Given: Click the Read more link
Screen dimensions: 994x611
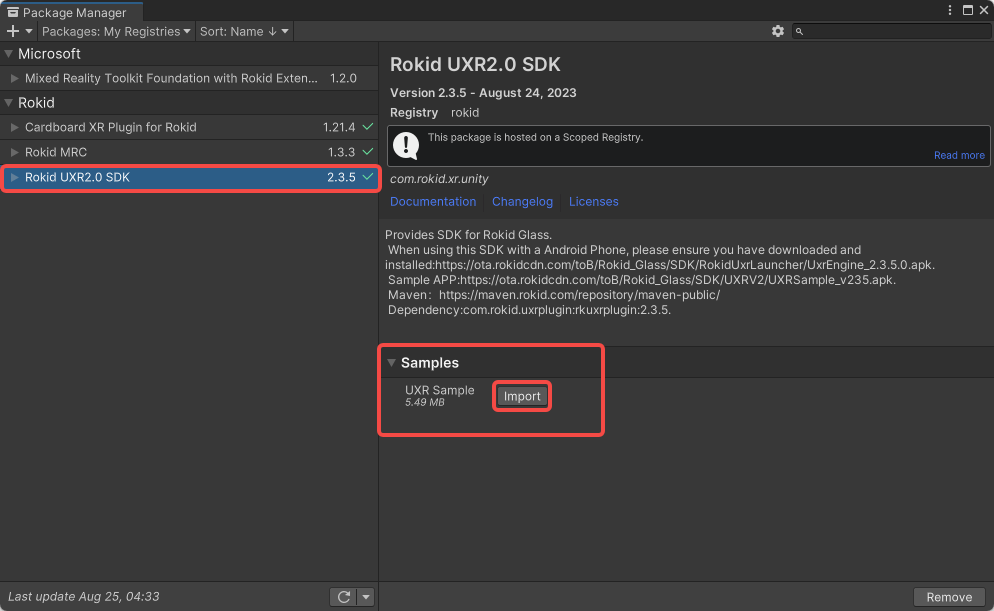Looking at the screenshot, I should (x=959, y=155).
